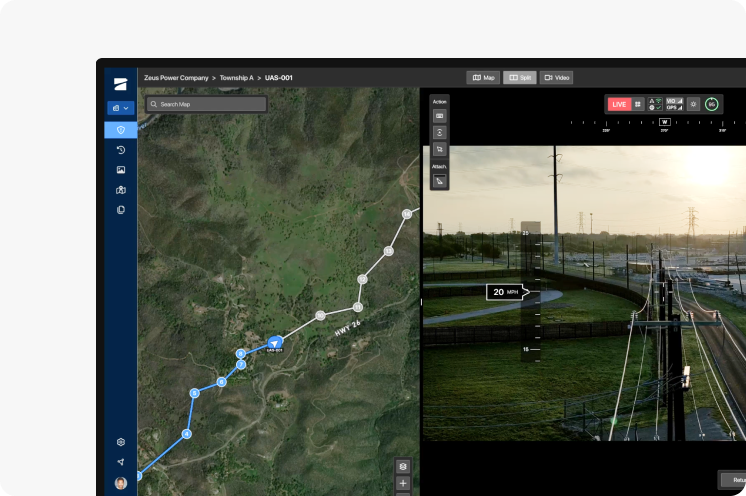Click the W compass heading marker
This screenshot has width=746, height=496.
point(664,122)
